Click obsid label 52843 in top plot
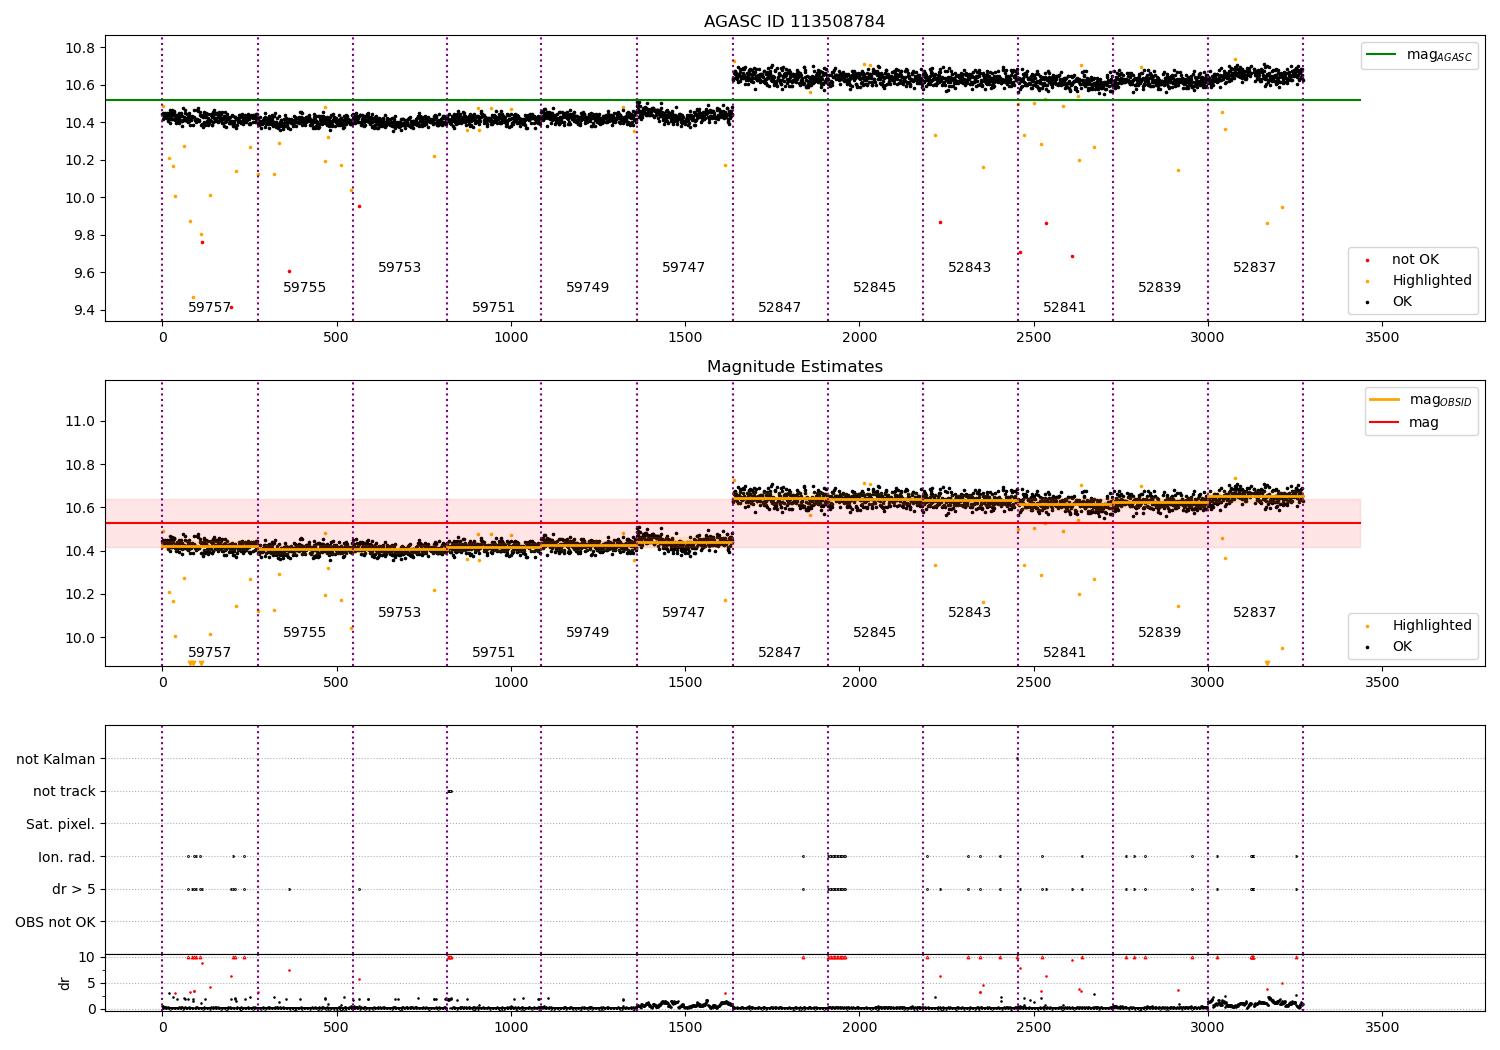This screenshot has width=1500, height=1050. tap(969, 268)
